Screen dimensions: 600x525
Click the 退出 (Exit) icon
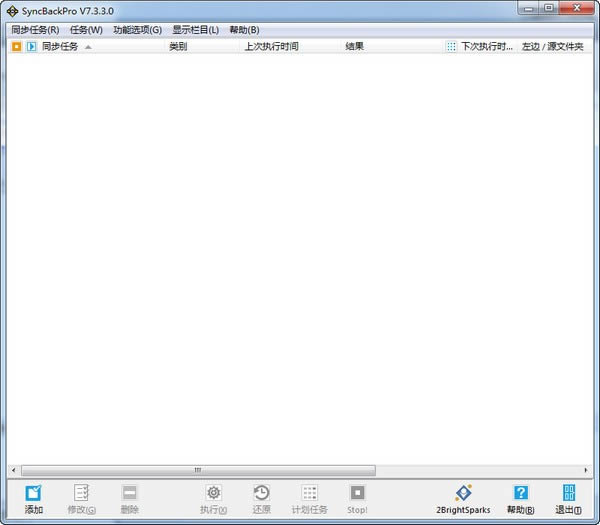coord(568,493)
